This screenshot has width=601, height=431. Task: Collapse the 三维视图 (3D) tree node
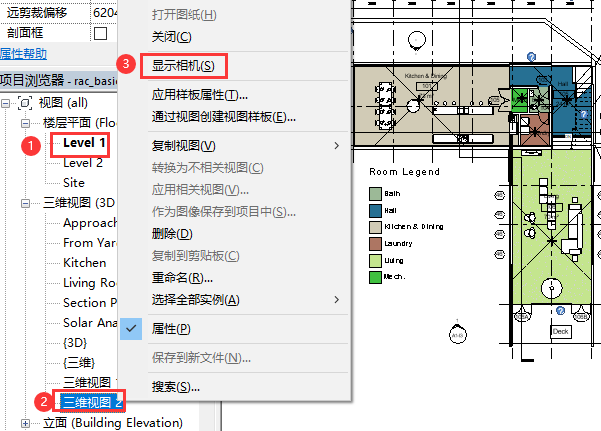[24, 203]
